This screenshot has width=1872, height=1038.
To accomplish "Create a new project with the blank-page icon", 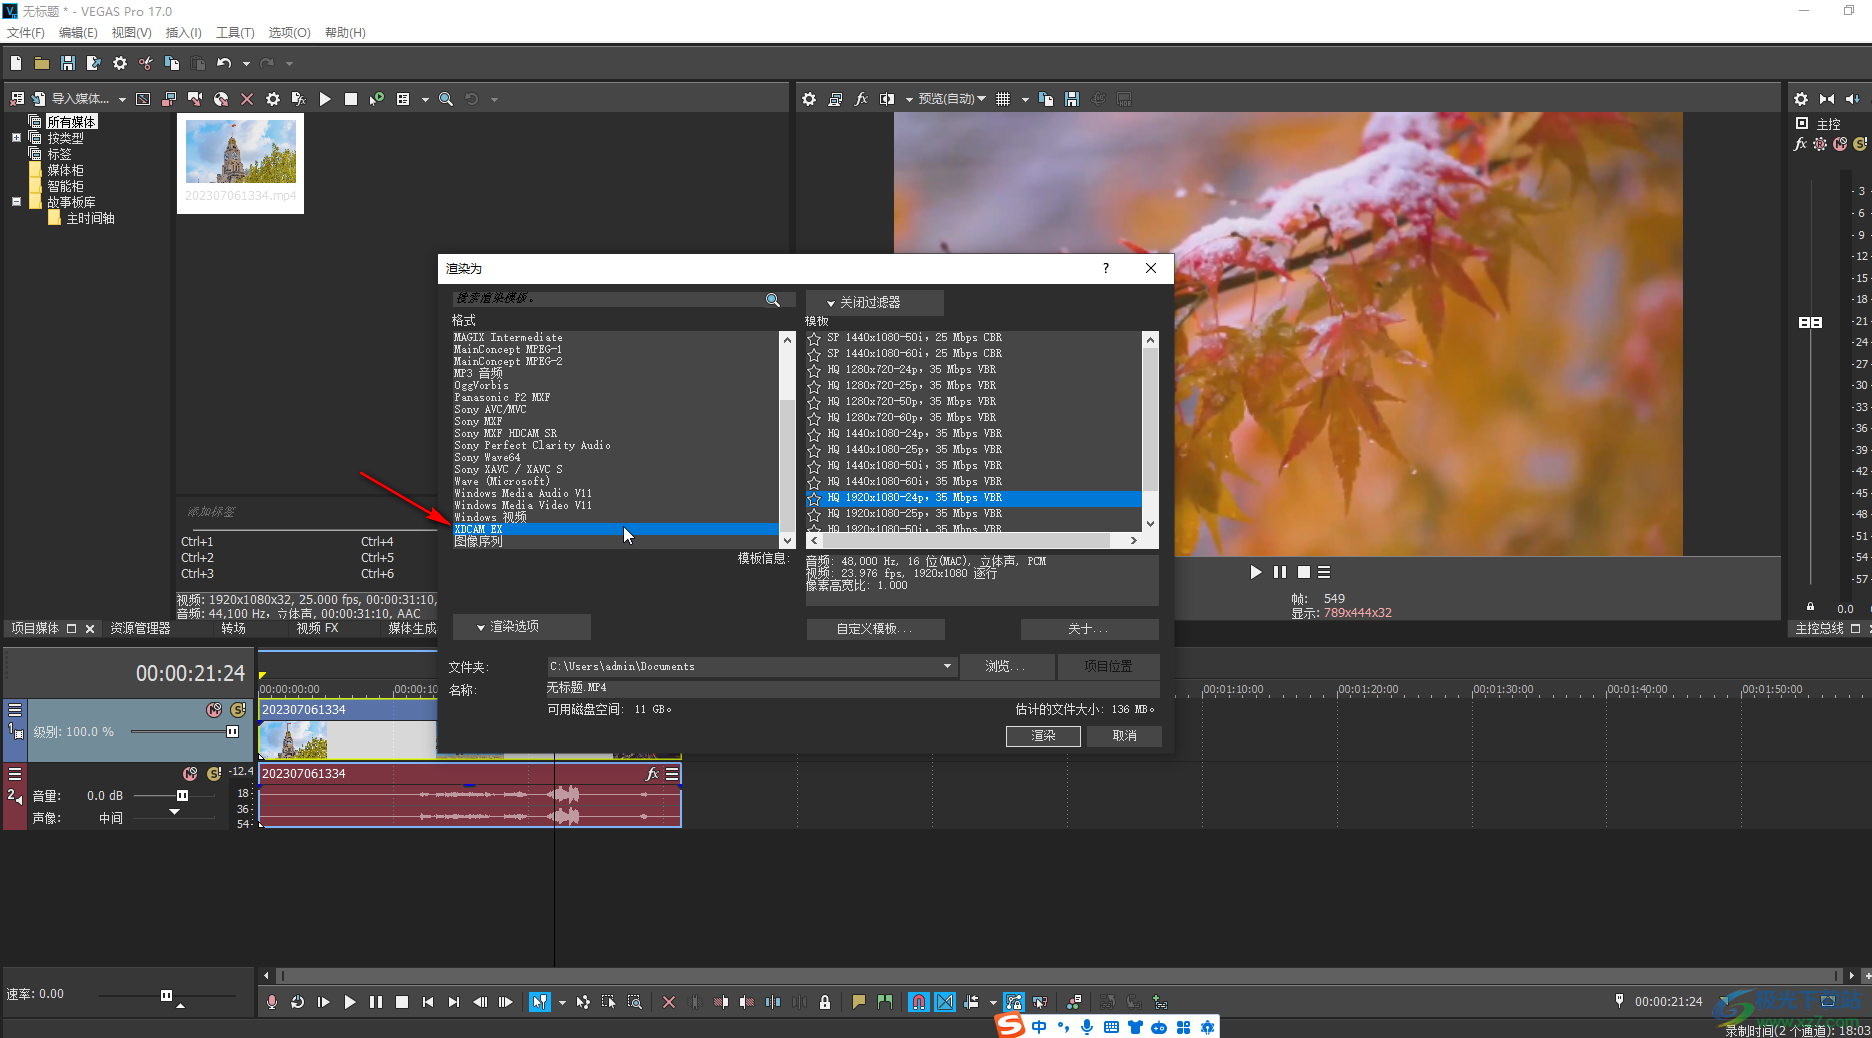I will click(x=16, y=63).
